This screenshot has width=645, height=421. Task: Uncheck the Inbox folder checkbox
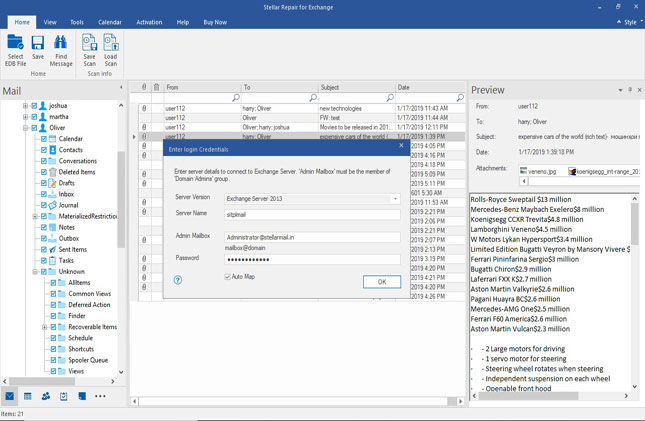tap(45, 194)
